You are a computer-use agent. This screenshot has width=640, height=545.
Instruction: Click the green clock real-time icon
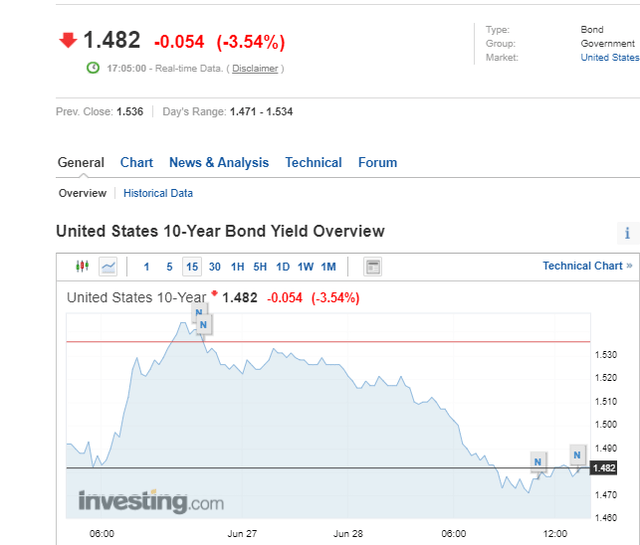[93, 68]
